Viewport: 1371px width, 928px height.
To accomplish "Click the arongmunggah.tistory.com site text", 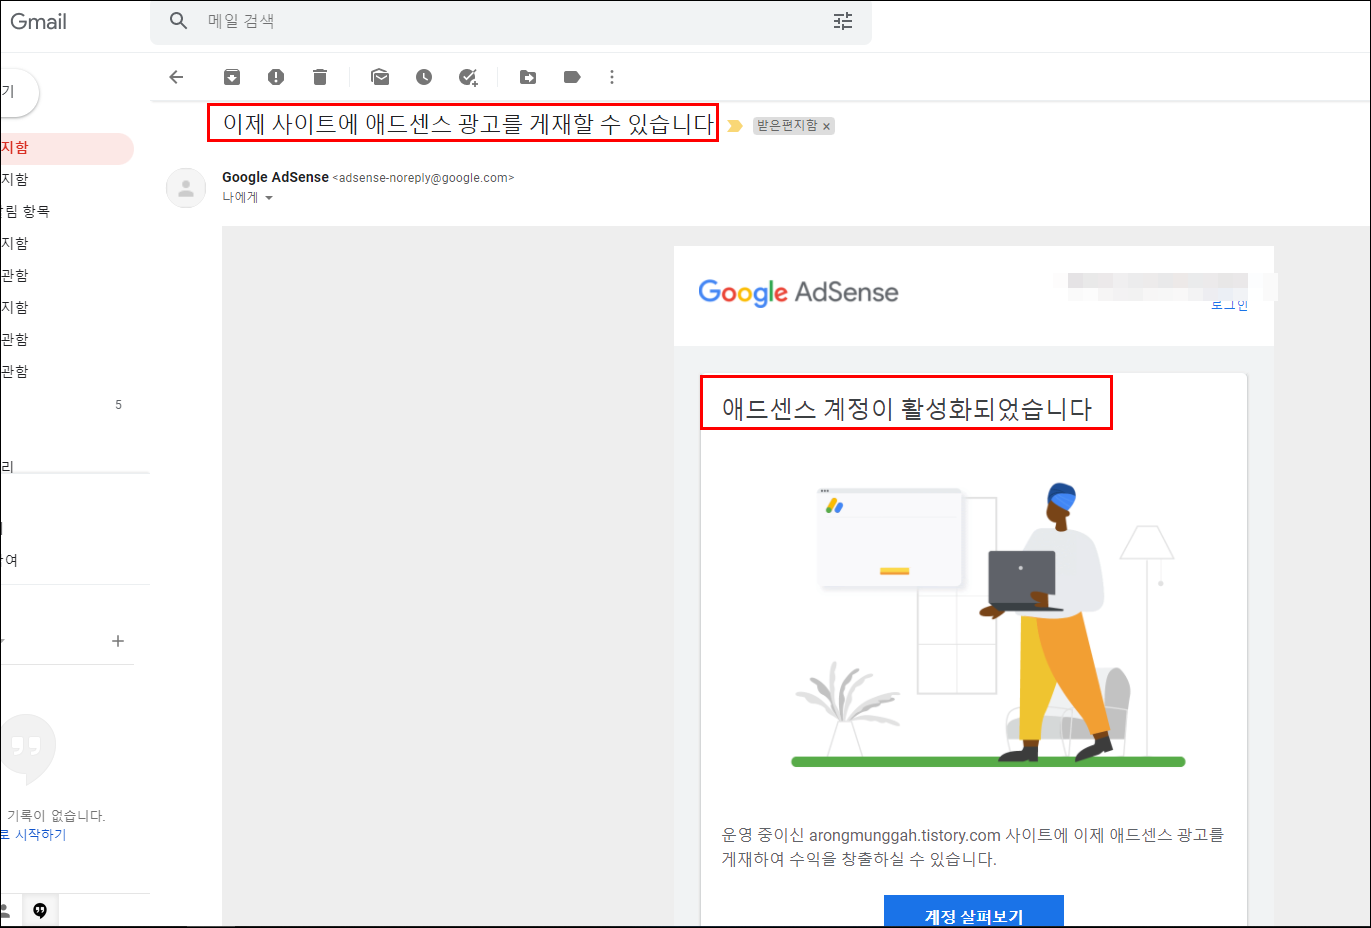I will coord(905,835).
